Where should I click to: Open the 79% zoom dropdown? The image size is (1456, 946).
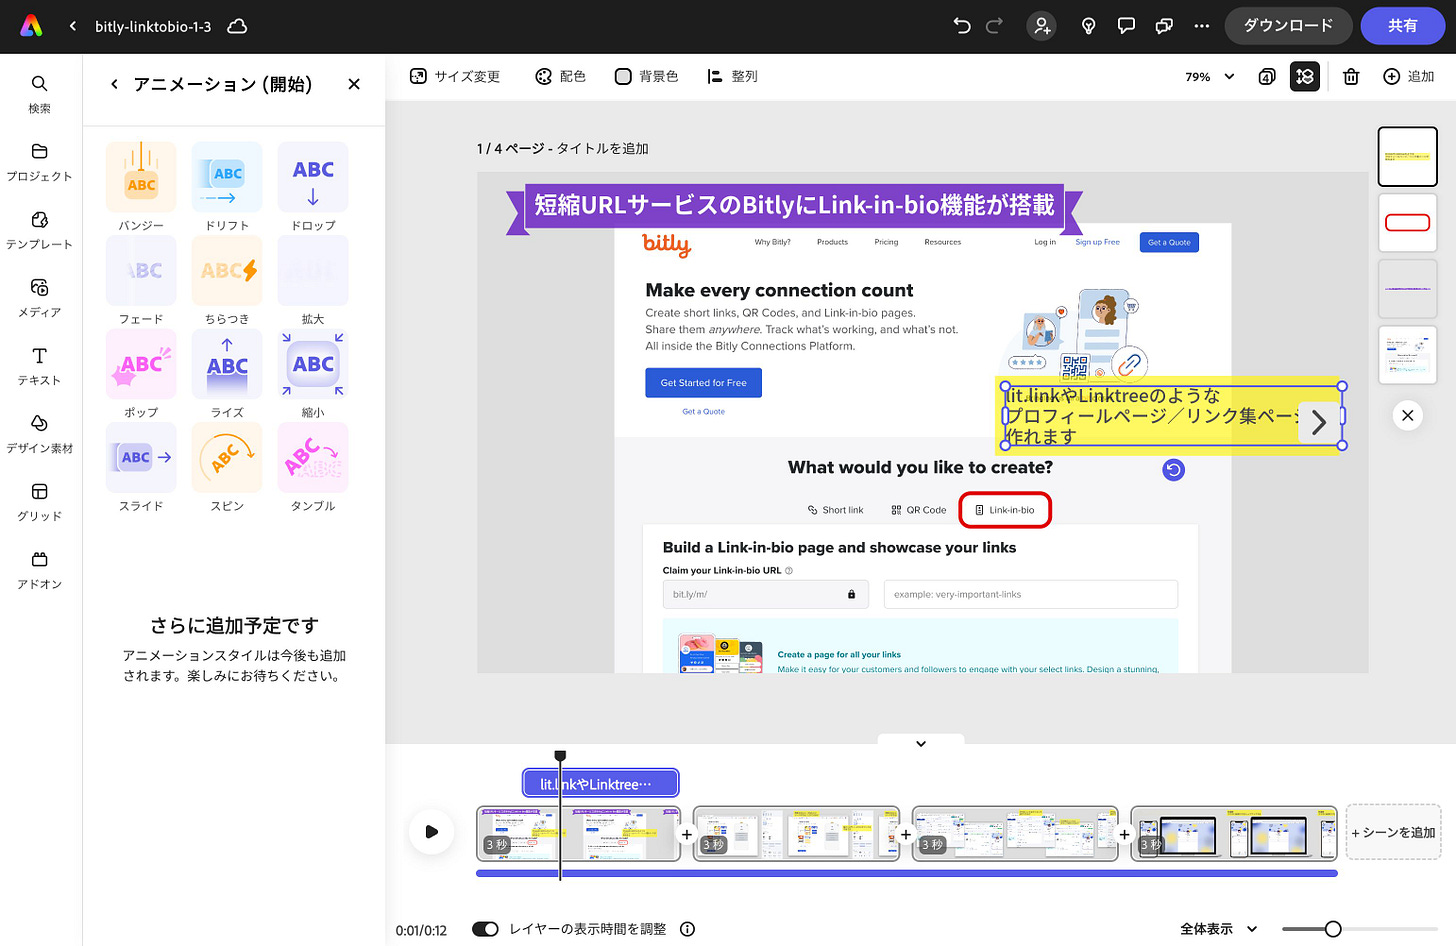[x=1210, y=76]
